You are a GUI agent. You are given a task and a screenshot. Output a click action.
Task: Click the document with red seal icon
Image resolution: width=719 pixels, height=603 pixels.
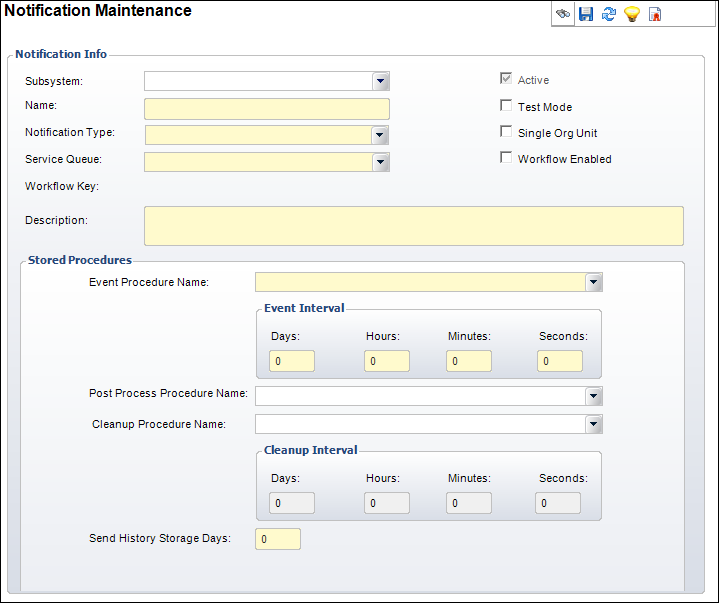655,14
